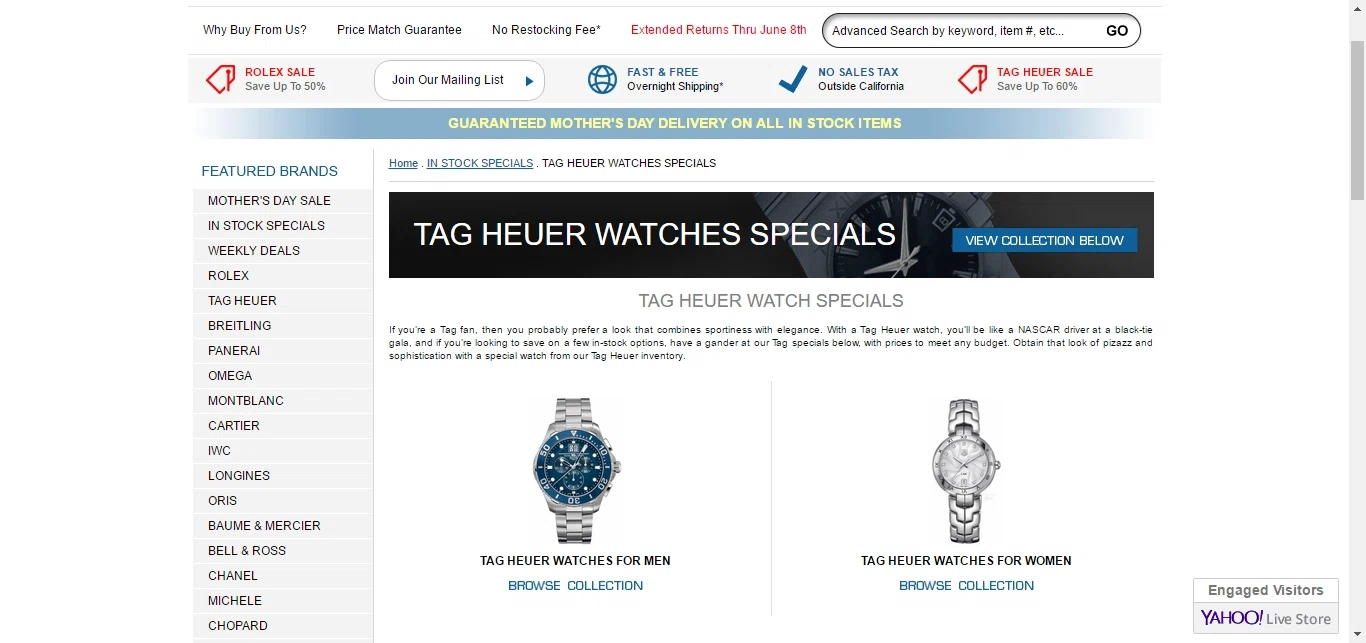Open the In Stock Specials breadcrumb link
The image size is (1366, 643).
point(480,163)
